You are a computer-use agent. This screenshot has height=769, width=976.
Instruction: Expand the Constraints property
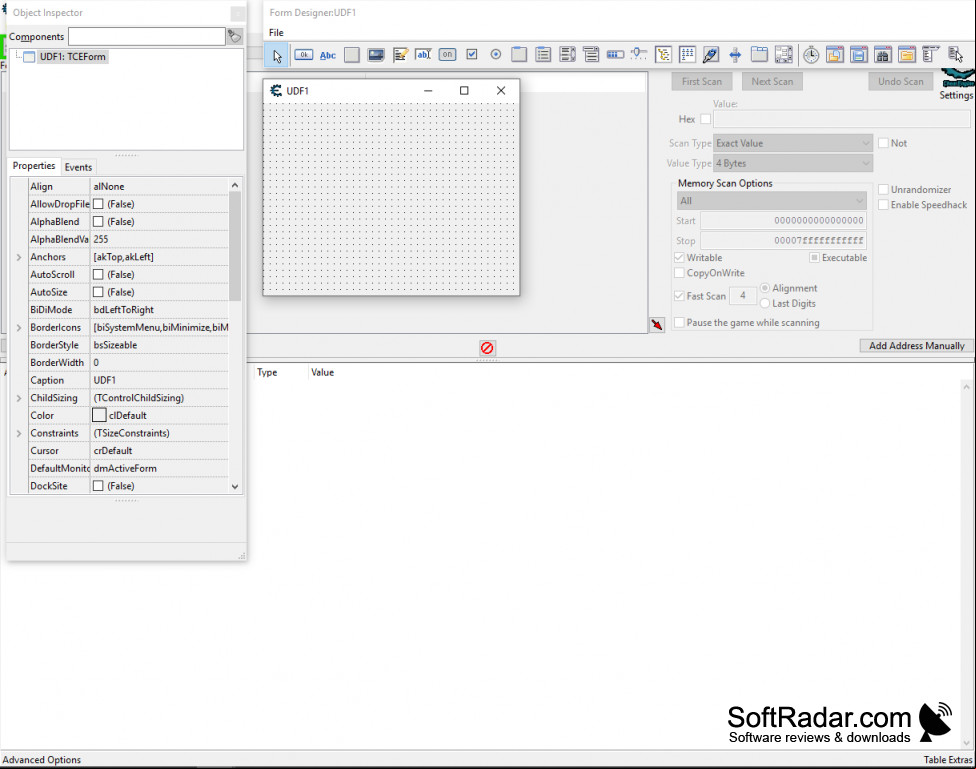tap(19, 433)
